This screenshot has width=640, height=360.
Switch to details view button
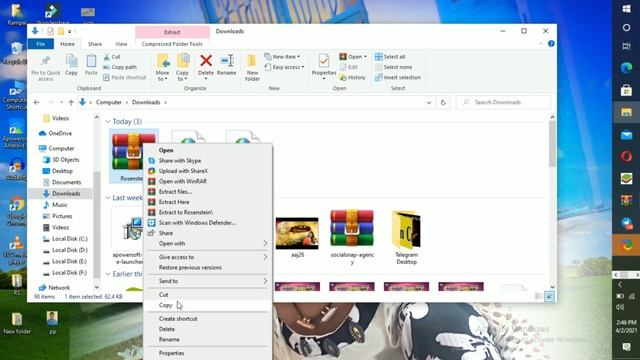coord(538,297)
